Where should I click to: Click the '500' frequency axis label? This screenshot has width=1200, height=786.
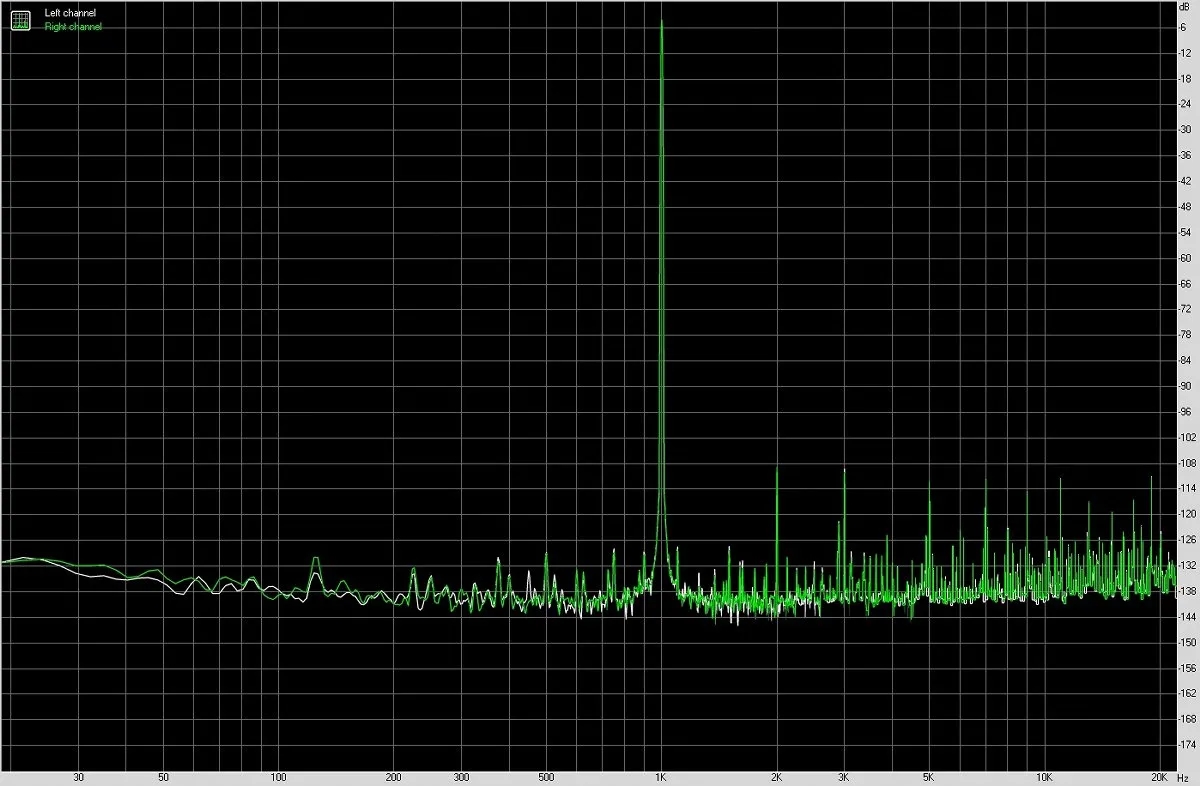546,776
